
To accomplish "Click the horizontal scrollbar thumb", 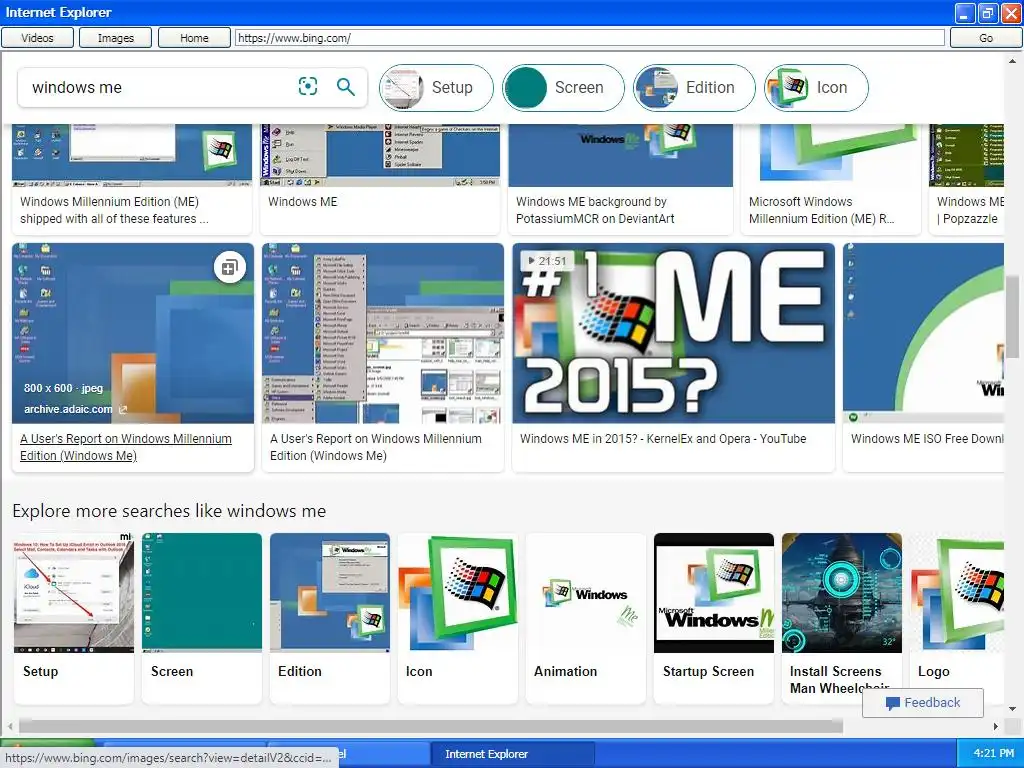I will pos(431,726).
